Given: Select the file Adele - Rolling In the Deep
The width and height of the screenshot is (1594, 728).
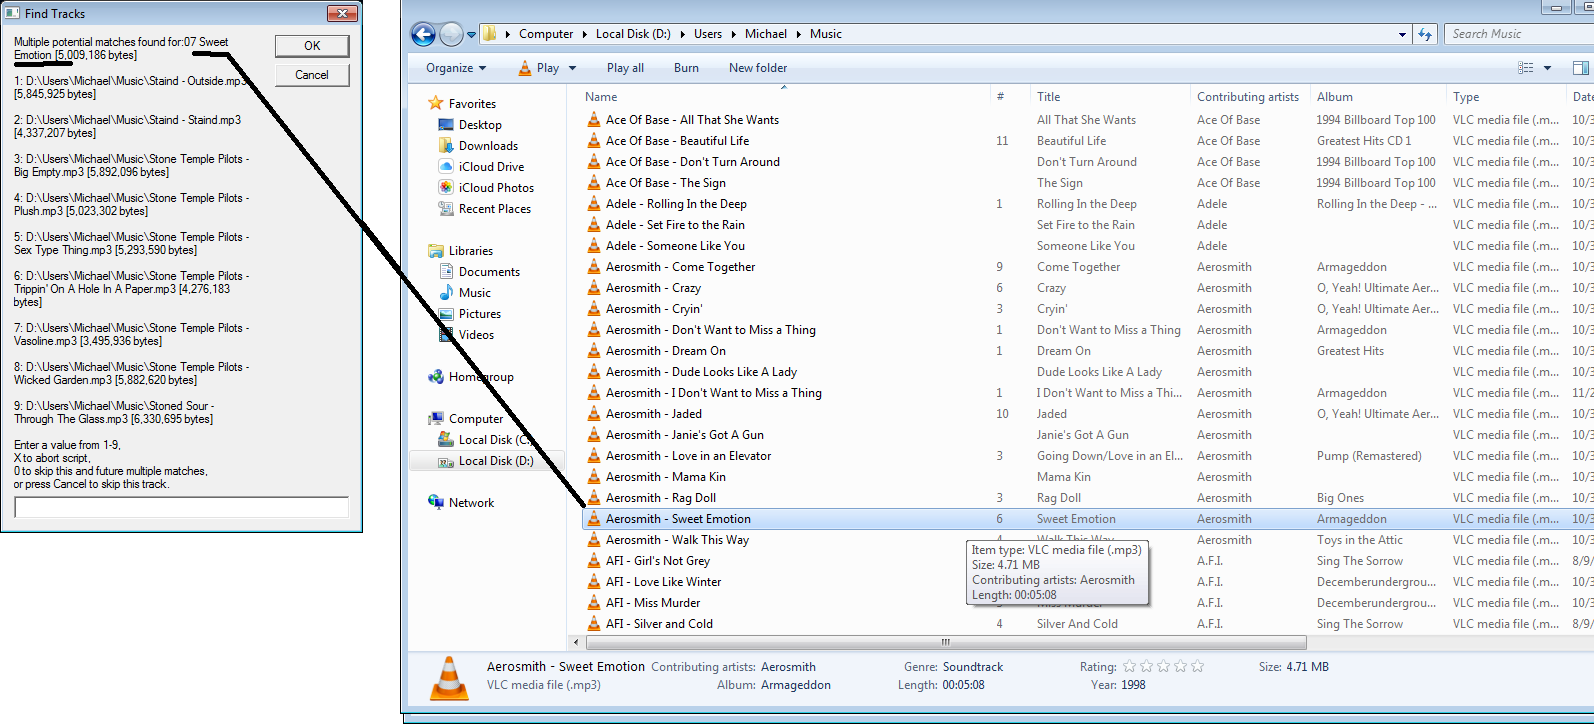Looking at the screenshot, I should pos(676,204).
